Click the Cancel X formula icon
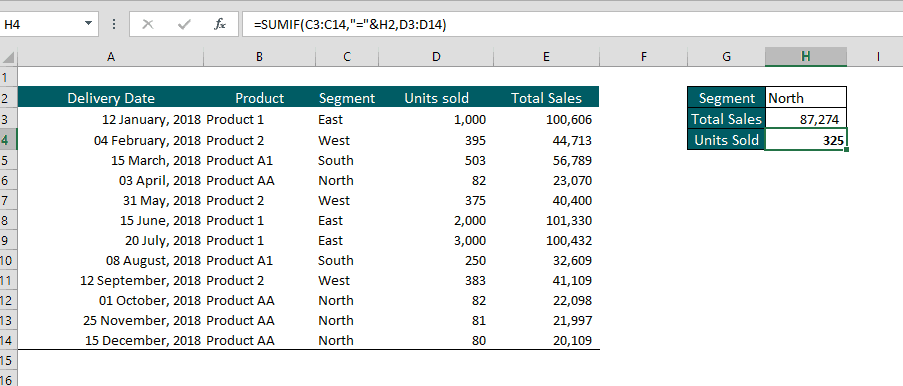The image size is (903, 386). coord(148,24)
